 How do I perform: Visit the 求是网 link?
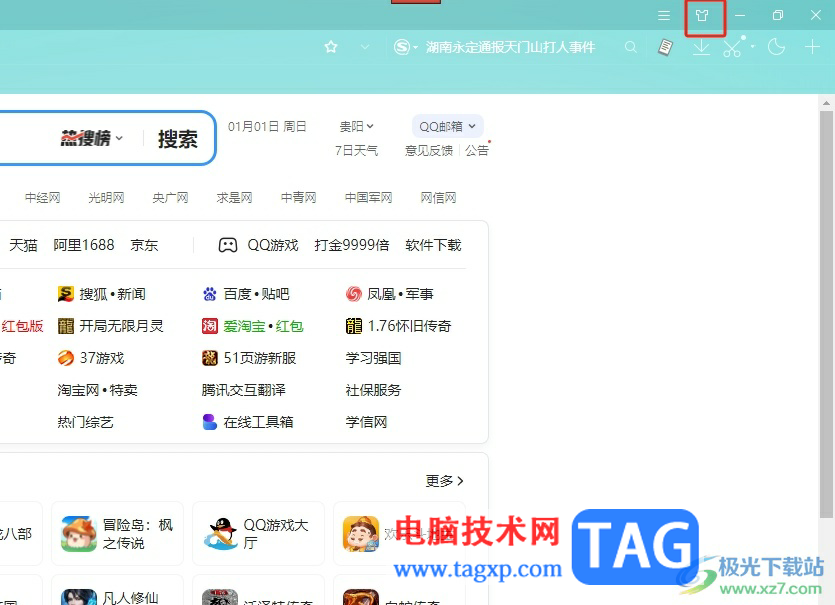234,198
